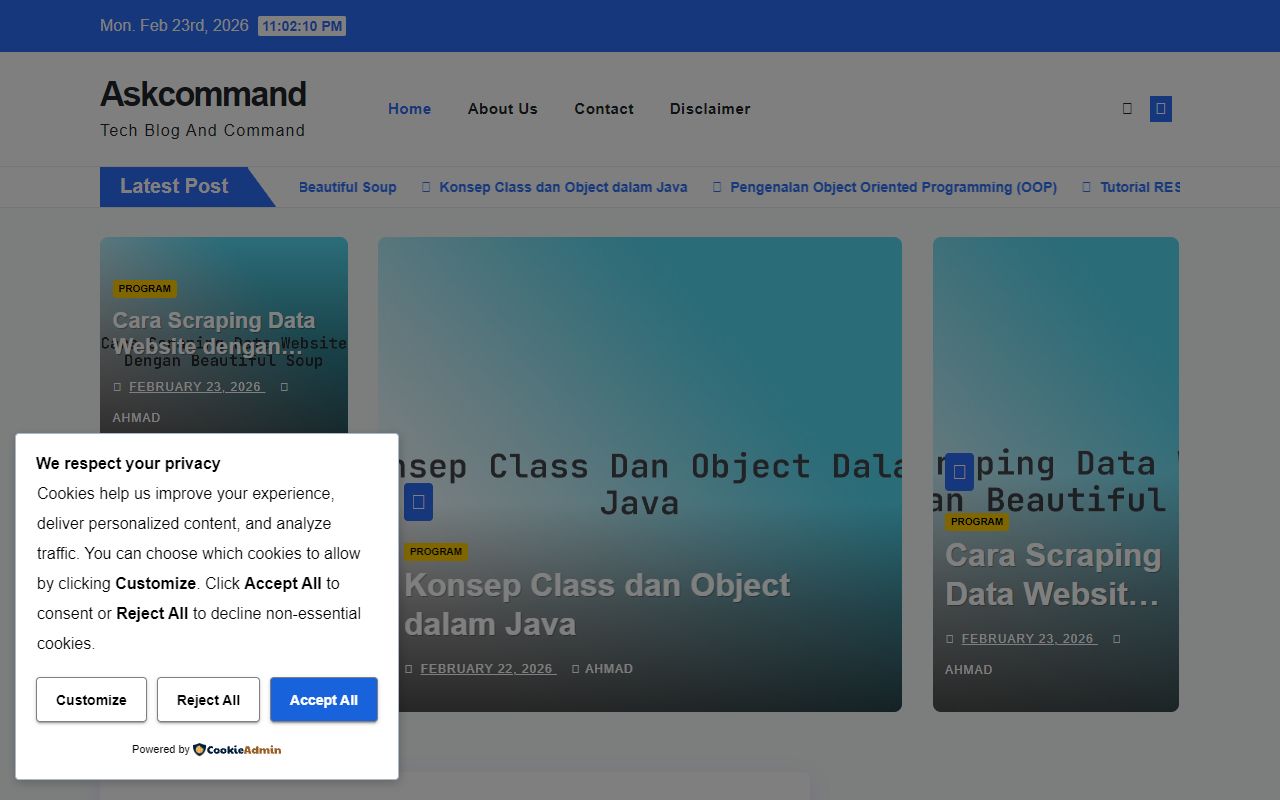Viewport: 1280px width, 800px height.
Task: Open the FEBRUARY 22, 2026 date link
Action: [x=487, y=668]
